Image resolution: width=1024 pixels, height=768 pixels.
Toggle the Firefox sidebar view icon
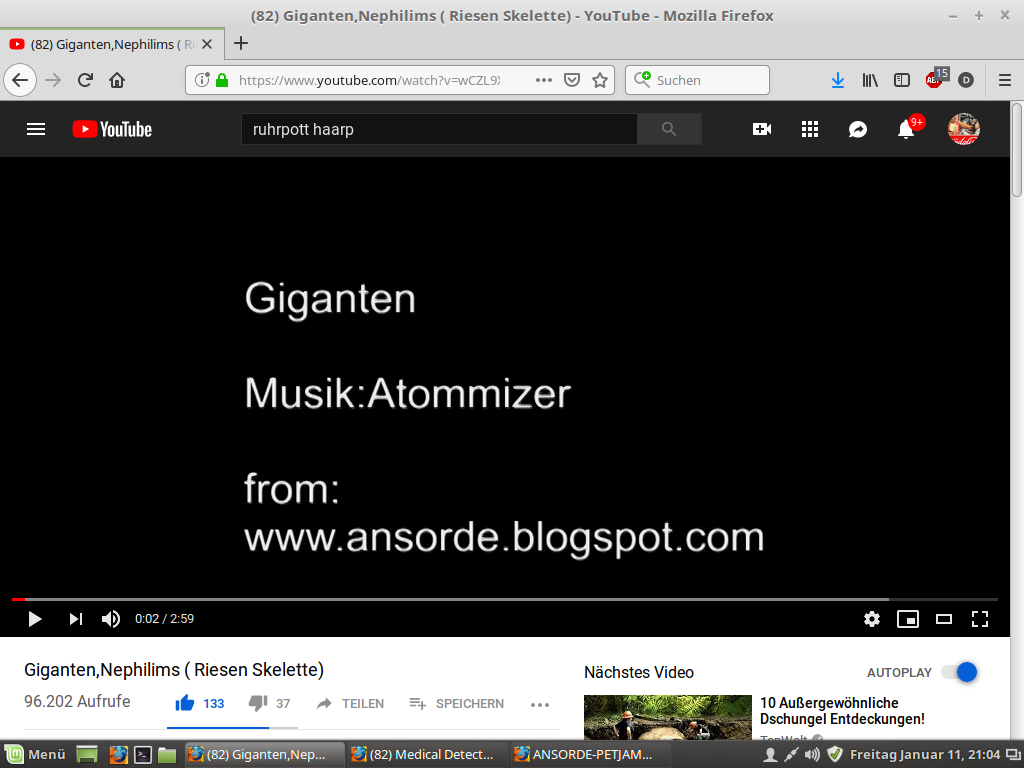click(902, 80)
